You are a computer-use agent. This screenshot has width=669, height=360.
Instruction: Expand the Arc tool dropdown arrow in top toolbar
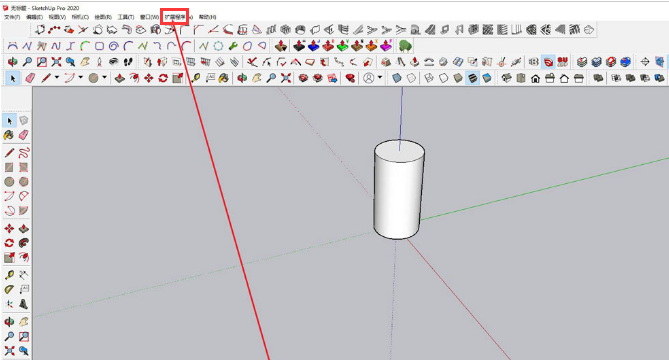80,78
